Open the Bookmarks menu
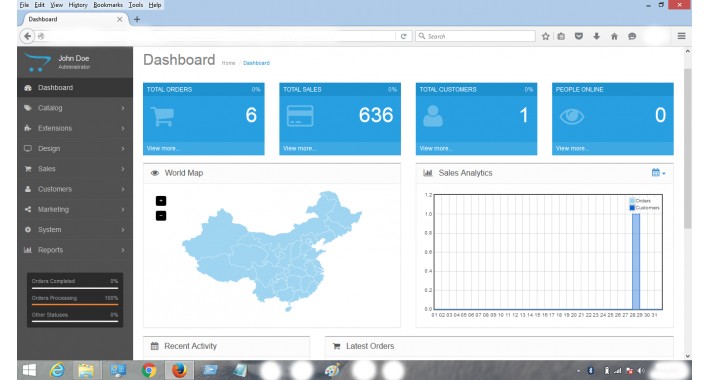This screenshot has height=380, width=710. click(108, 5)
